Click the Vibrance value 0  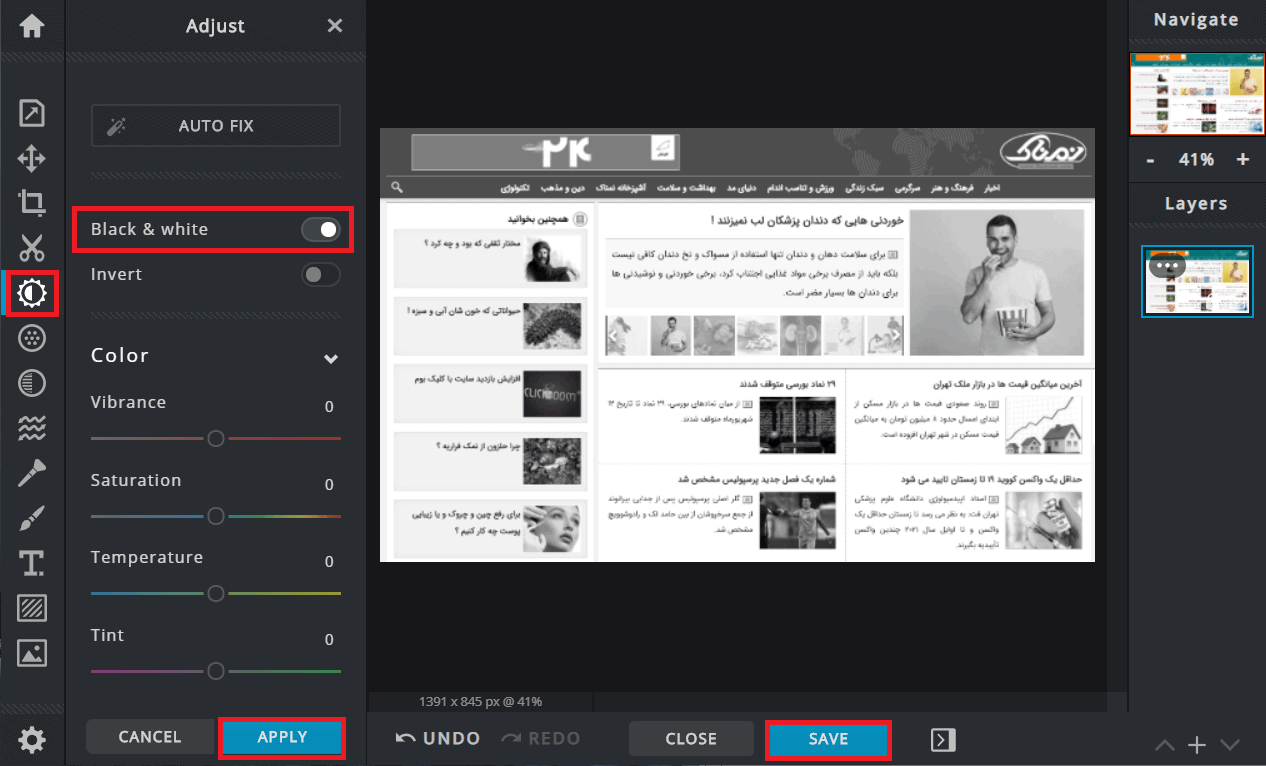pyautogui.click(x=329, y=407)
